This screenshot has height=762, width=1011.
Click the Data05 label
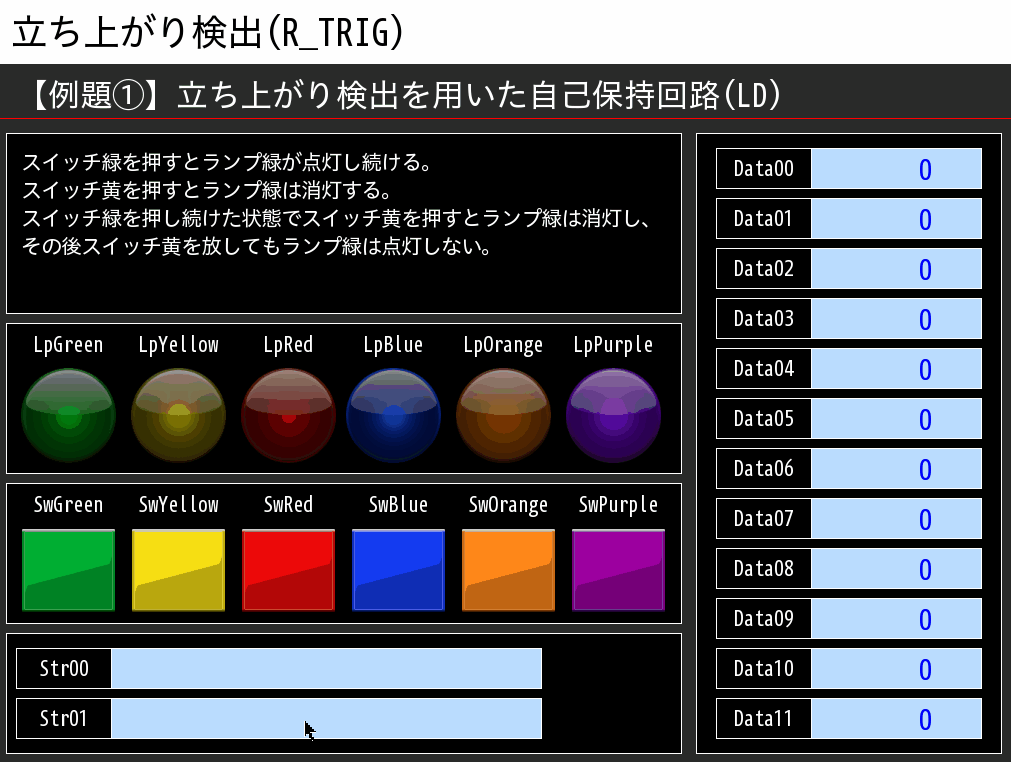[x=763, y=418]
